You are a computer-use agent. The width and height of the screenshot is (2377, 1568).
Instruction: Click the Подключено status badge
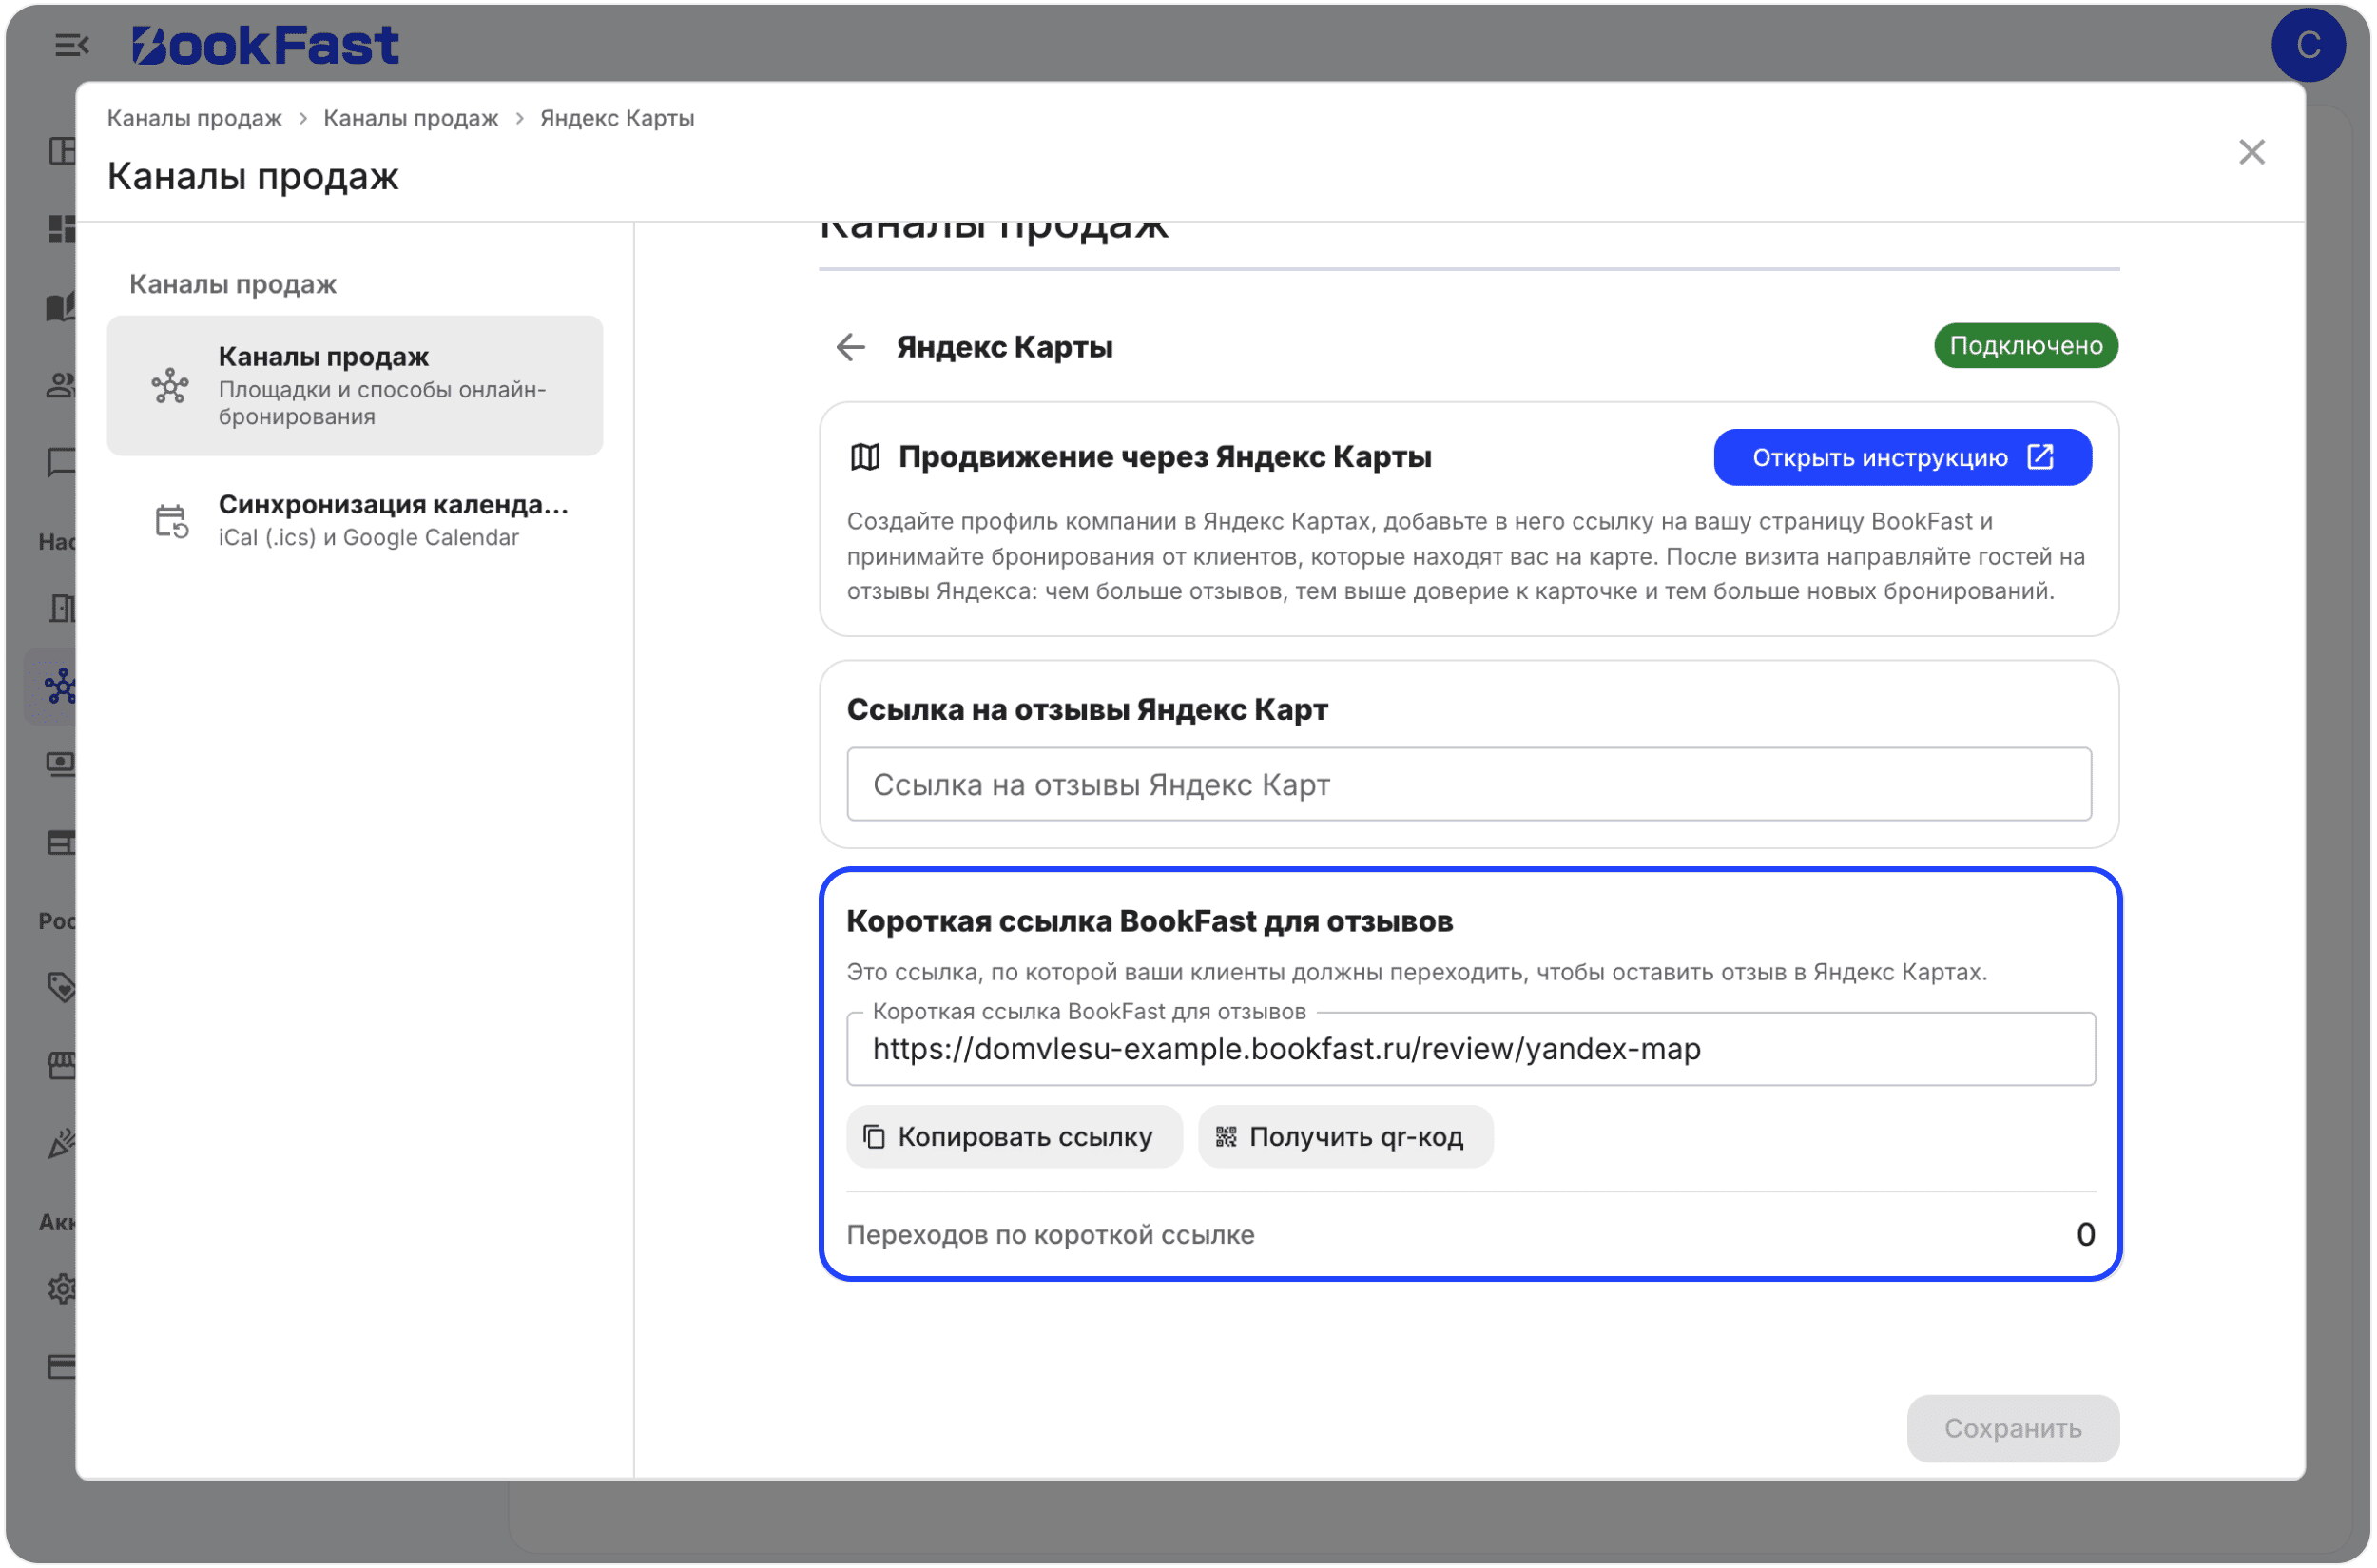2025,346
